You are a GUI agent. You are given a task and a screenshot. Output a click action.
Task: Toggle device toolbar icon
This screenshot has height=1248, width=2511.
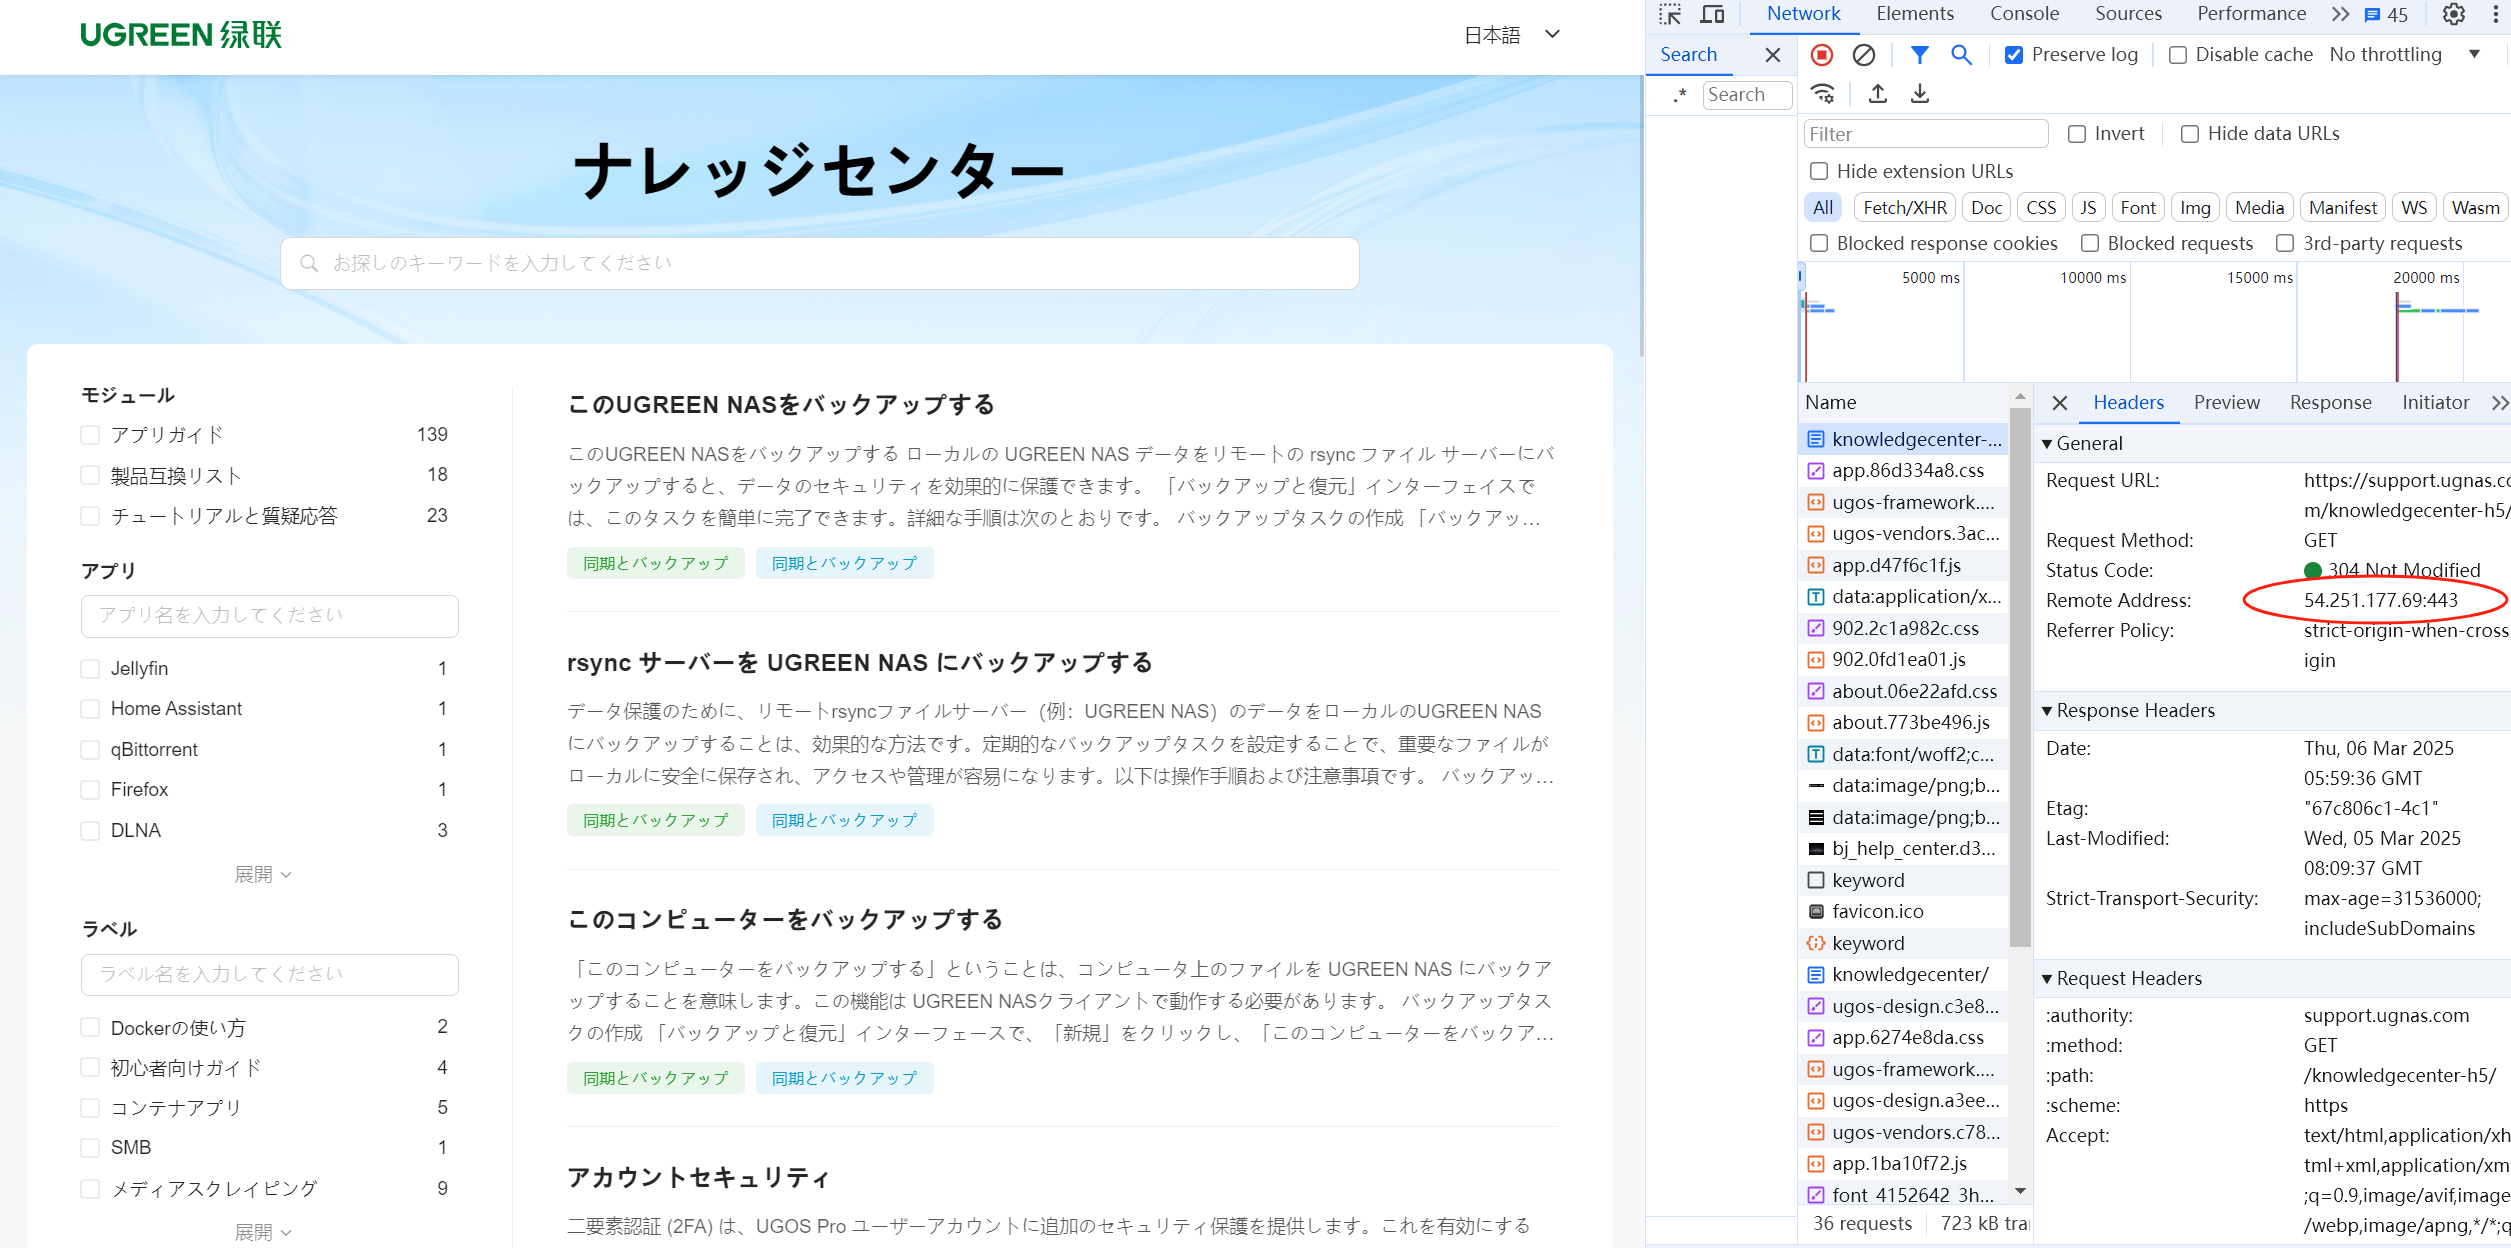[1713, 14]
